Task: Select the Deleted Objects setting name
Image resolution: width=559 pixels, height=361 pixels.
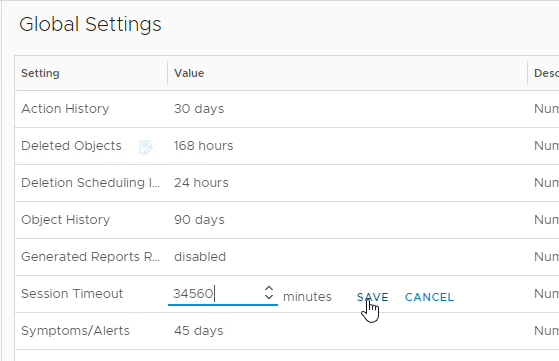Action: 71,146
